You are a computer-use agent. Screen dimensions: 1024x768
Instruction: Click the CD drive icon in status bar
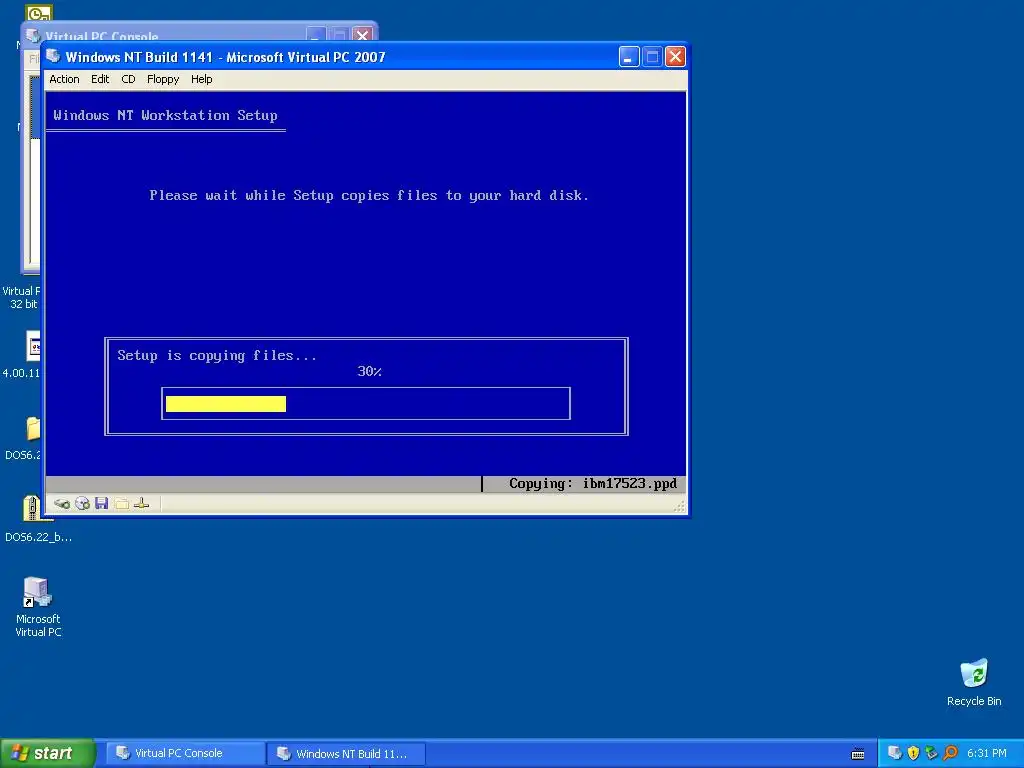[x=82, y=504]
